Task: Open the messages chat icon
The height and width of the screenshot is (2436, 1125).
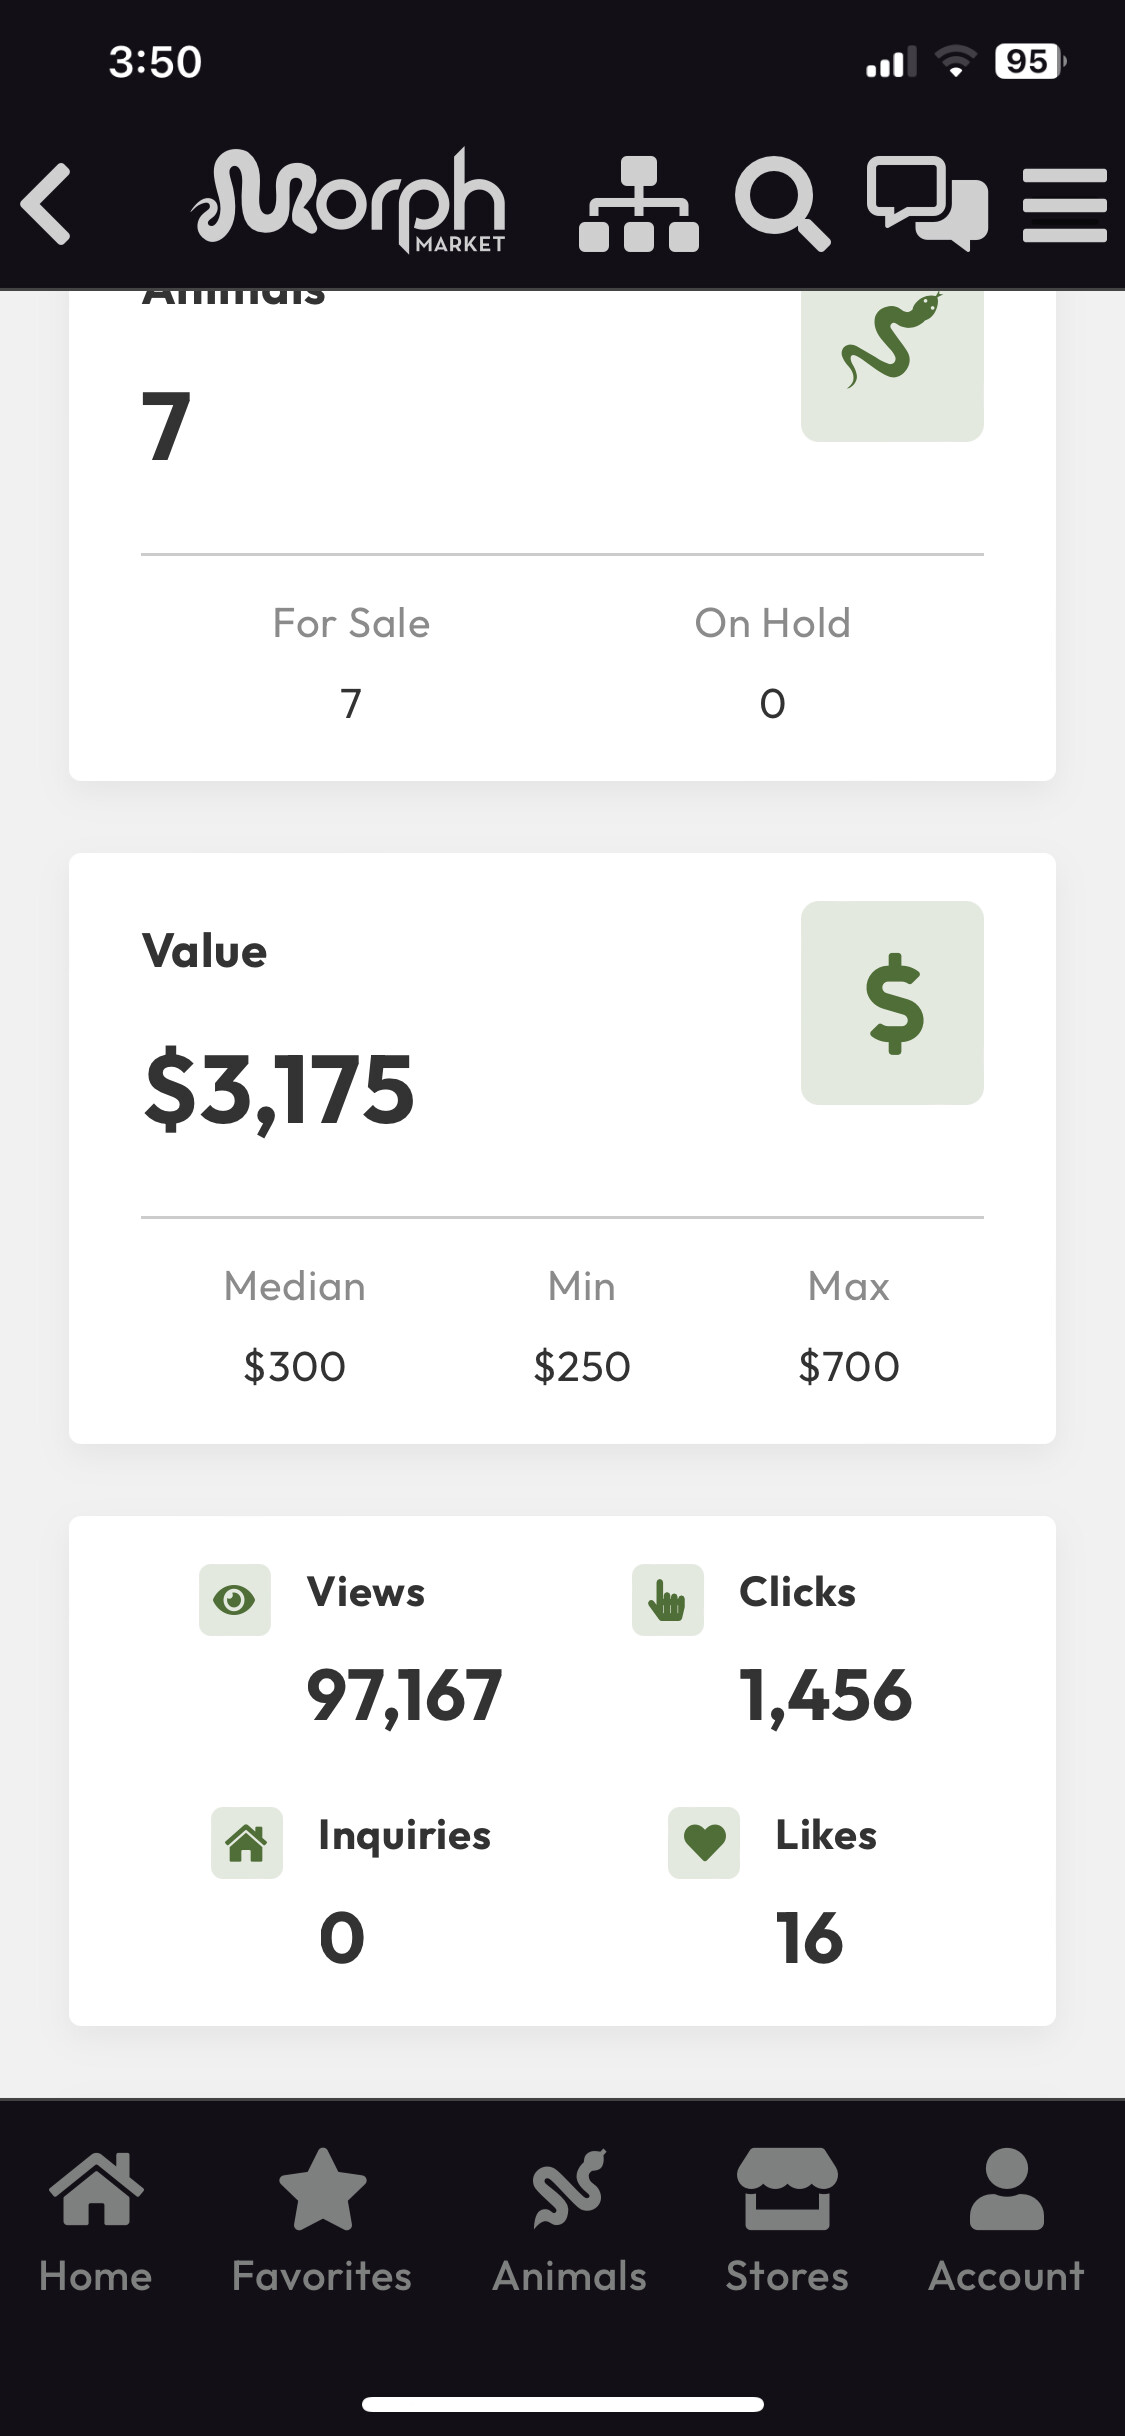Action: [927, 204]
